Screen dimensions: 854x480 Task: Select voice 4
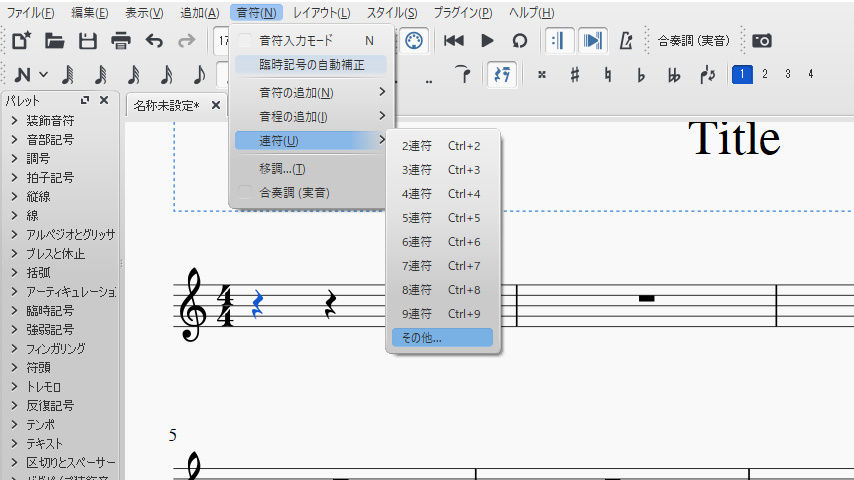(x=810, y=74)
